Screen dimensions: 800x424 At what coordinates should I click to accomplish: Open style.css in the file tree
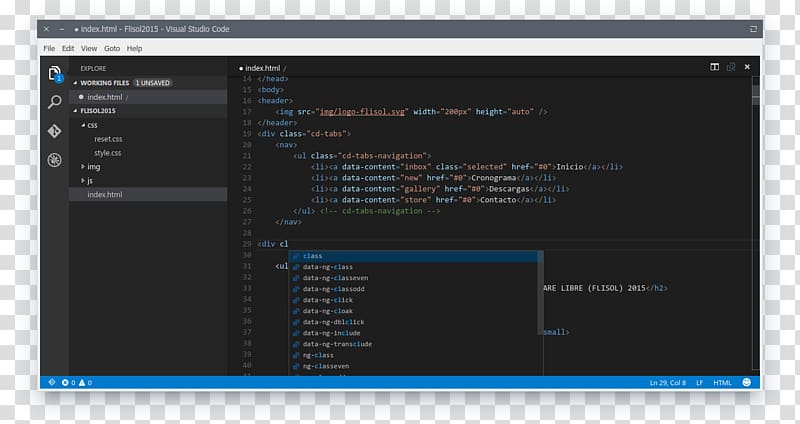tap(108, 153)
